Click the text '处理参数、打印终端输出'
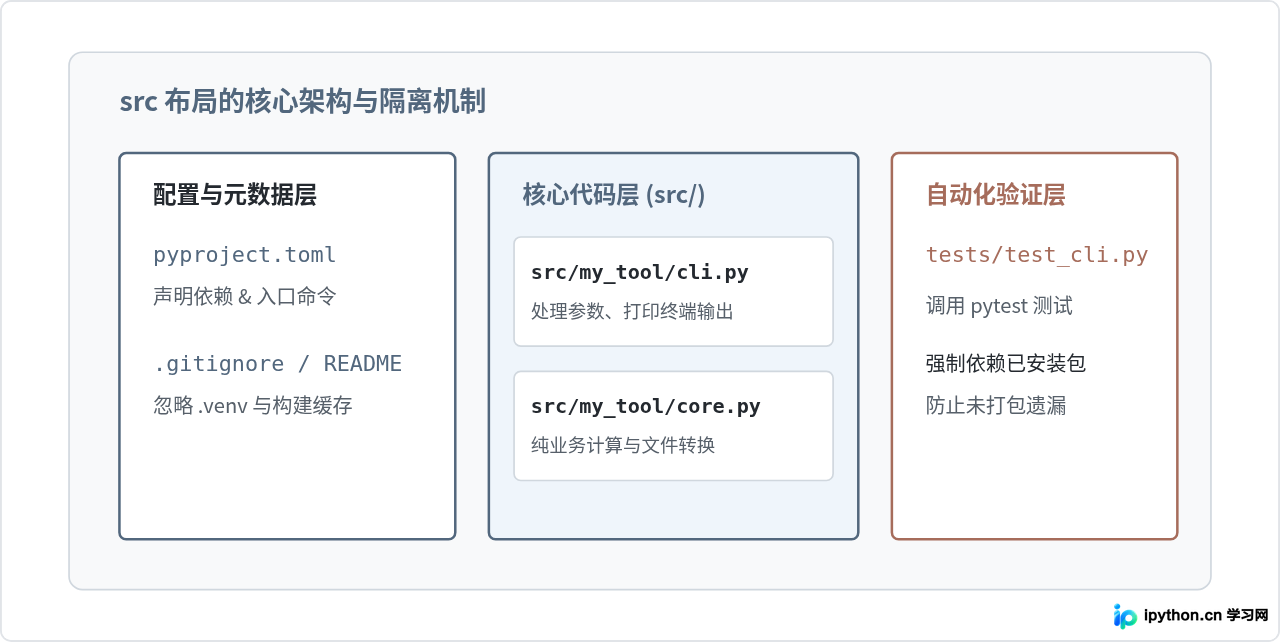This screenshot has width=1280, height=642. click(x=632, y=312)
